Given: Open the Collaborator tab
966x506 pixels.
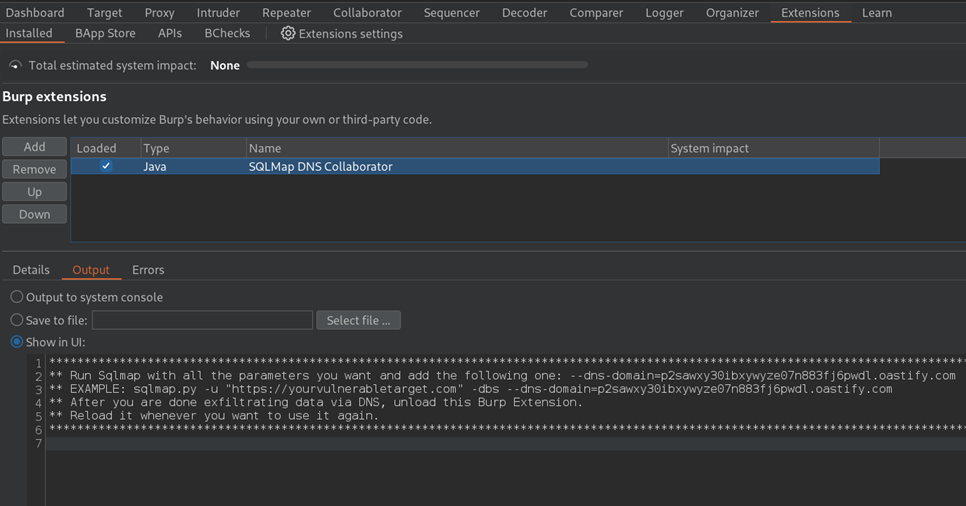Looking at the screenshot, I should [x=367, y=12].
